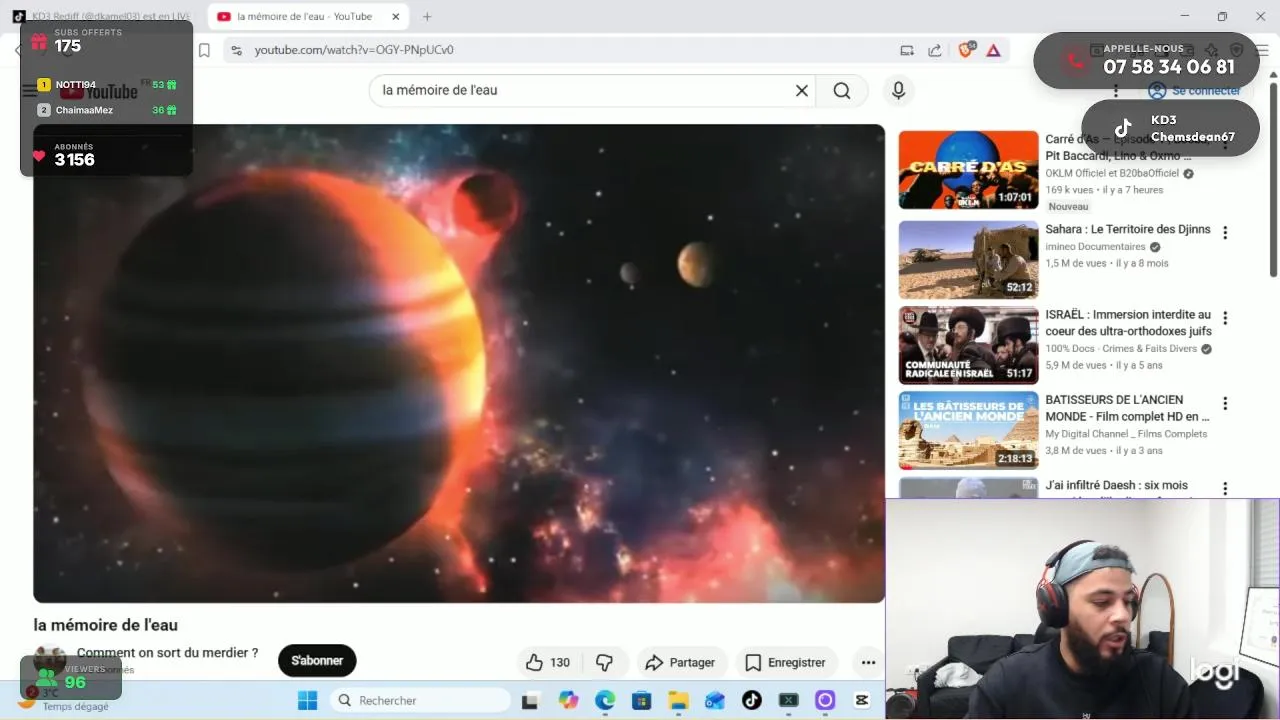The width and height of the screenshot is (1280, 720).
Task: Open Task View on the taskbar
Action: coord(530,700)
